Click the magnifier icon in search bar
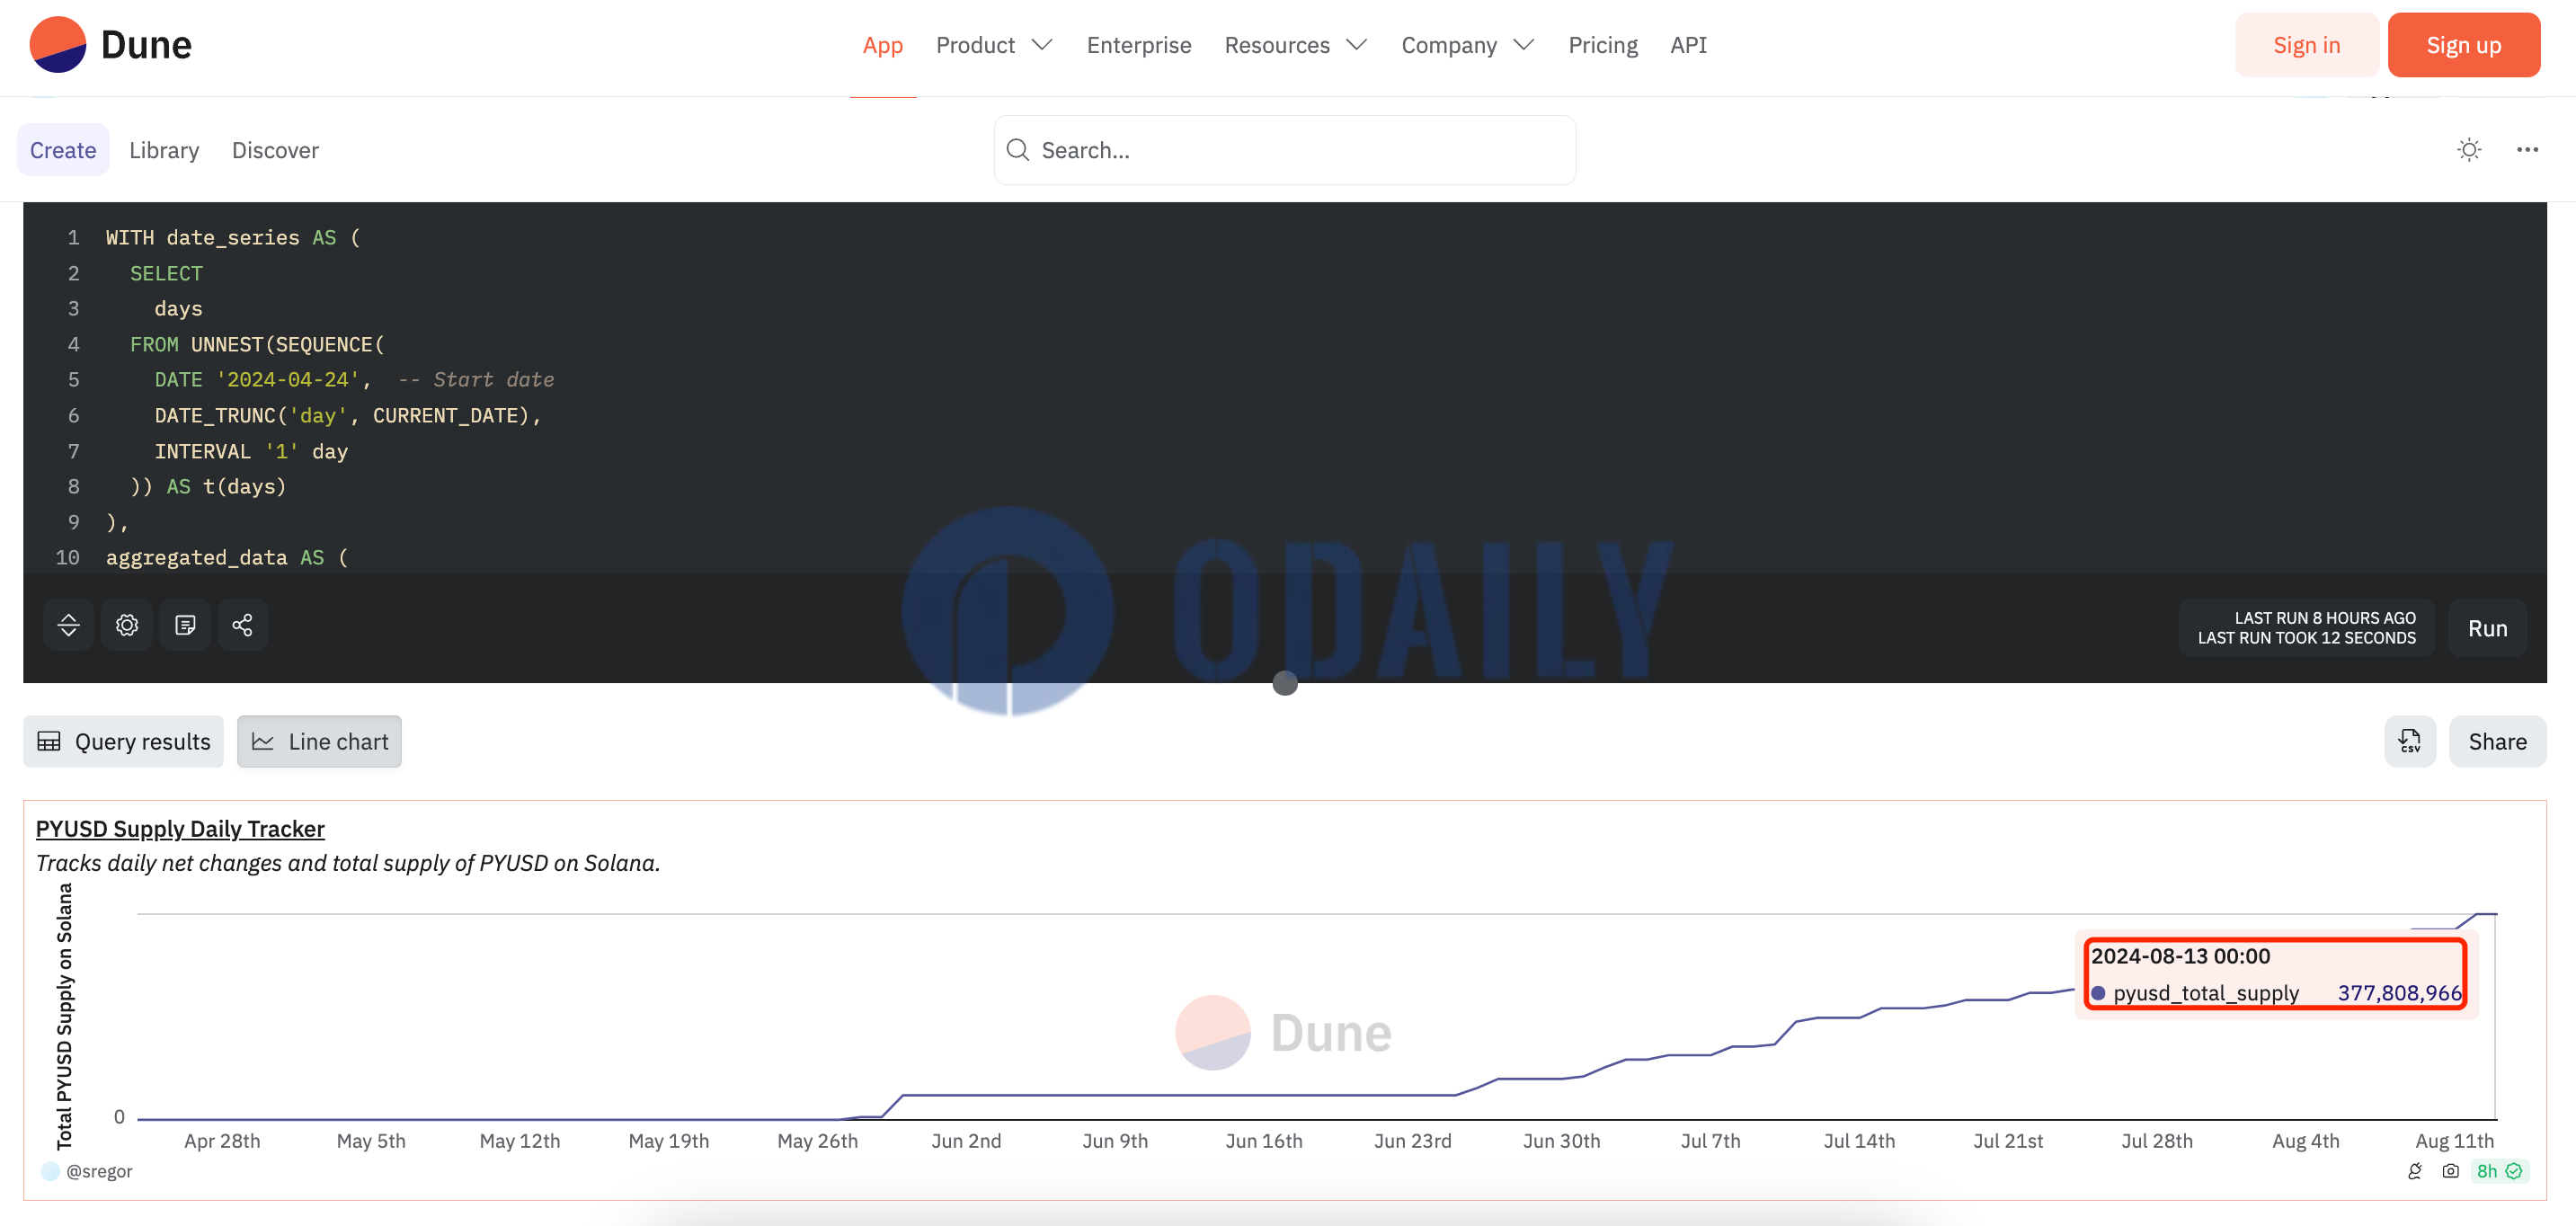Screen dimensions: 2576x1226 coord(1017,150)
